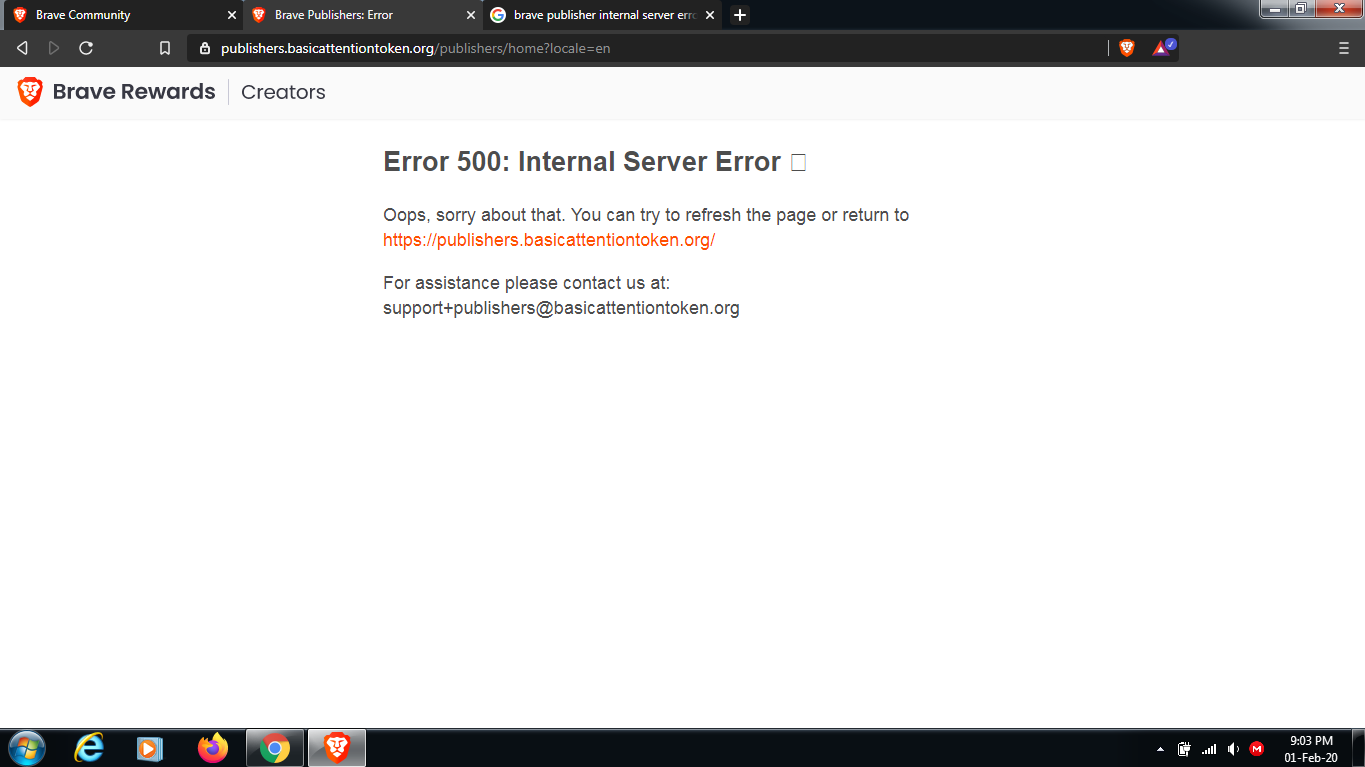Open a new tab with the plus button
Image resolution: width=1365 pixels, height=767 pixels.
pyautogui.click(x=740, y=15)
